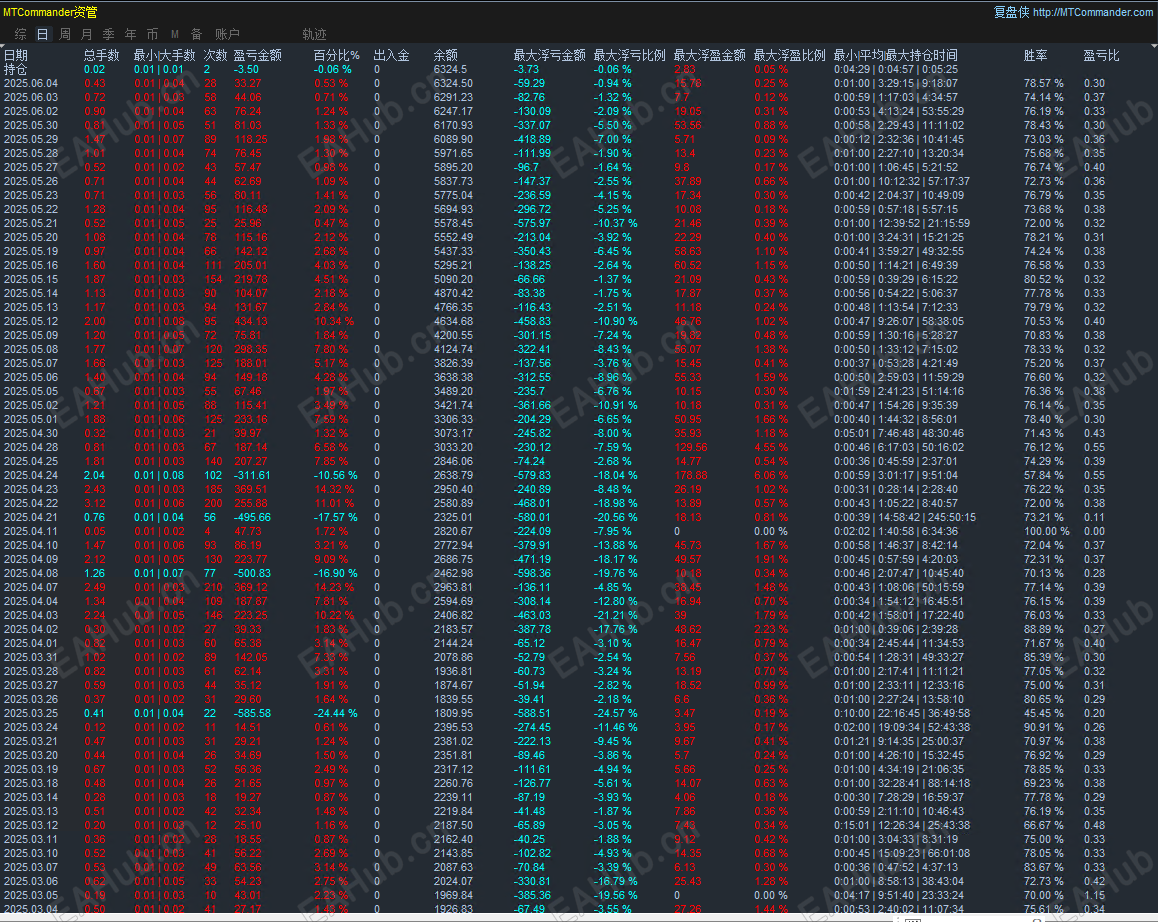The height and width of the screenshot is (922, 1158).
Task: Click the -500.83 loss amount cell
Action: pyautogui.click(x=253, y=573)
